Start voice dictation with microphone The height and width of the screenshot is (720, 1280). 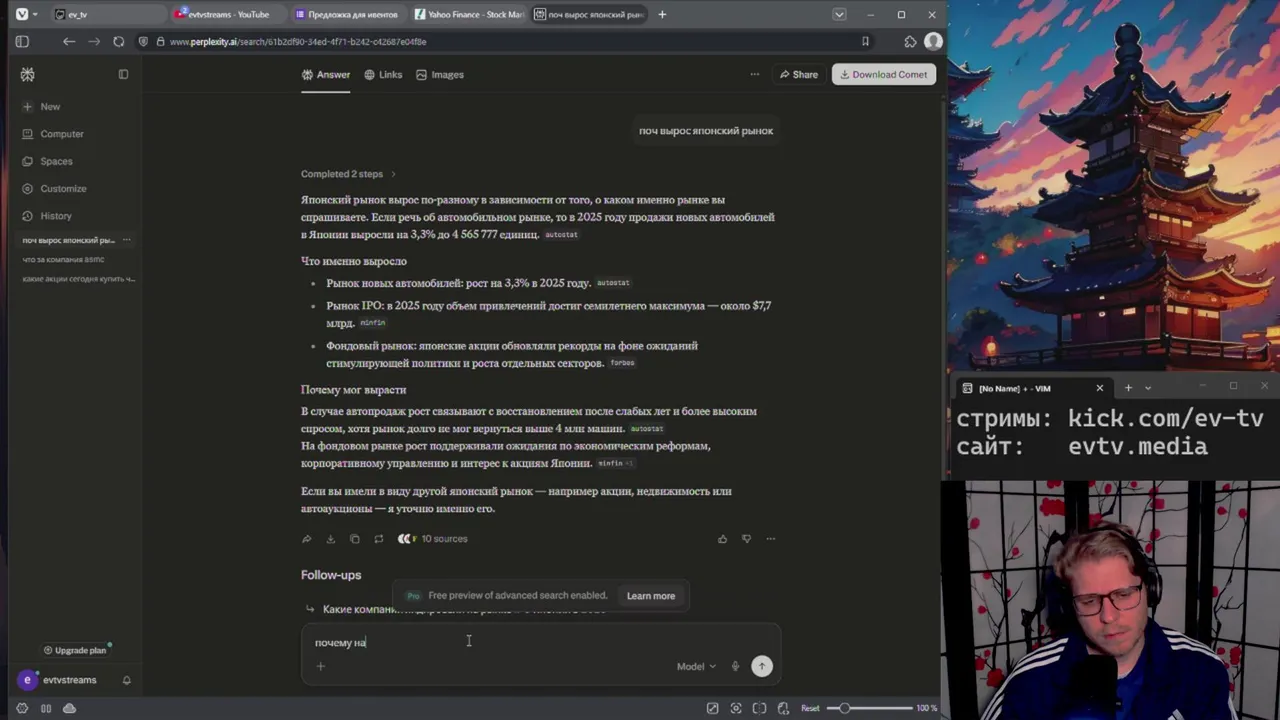click(735, 667)
